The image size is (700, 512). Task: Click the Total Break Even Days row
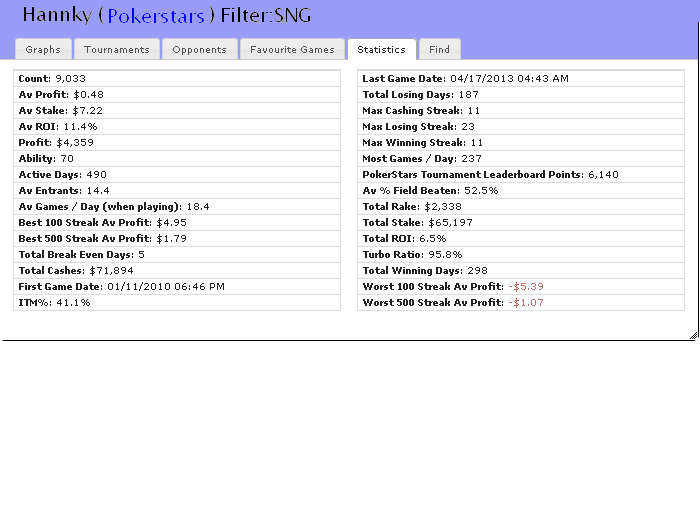coord(177,255)
